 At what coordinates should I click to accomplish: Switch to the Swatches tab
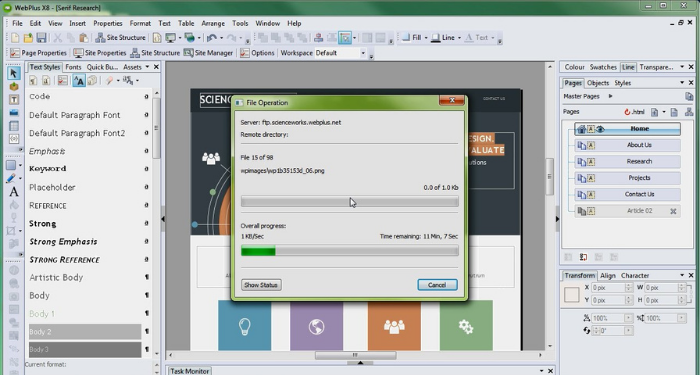[603, 67]
